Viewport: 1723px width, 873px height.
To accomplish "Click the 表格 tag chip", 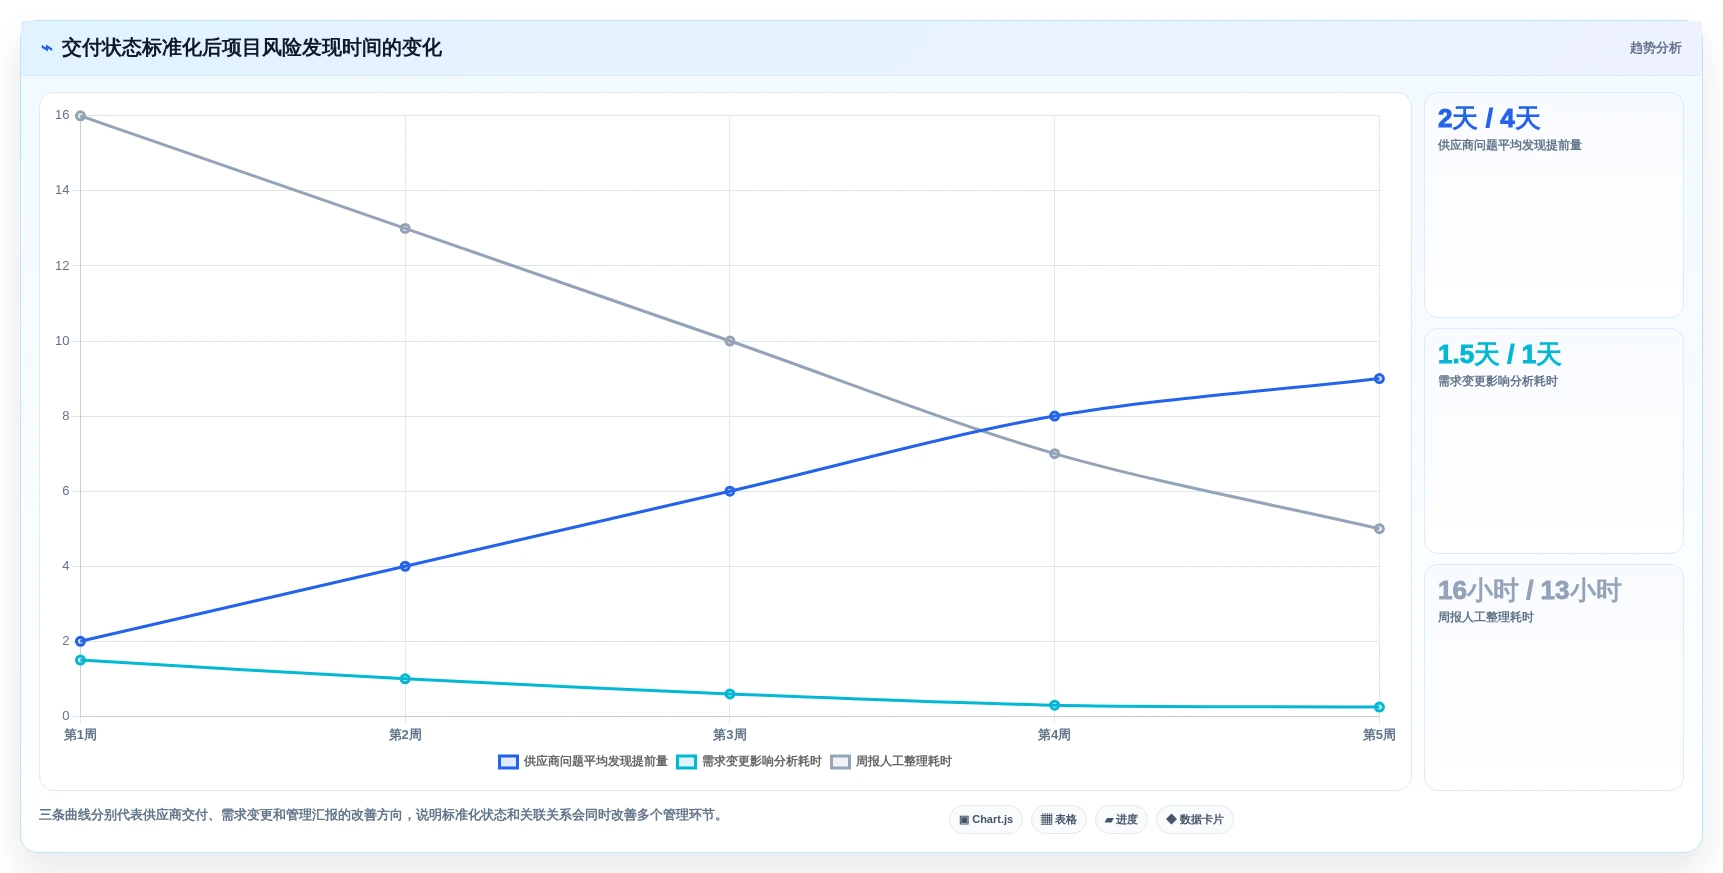I will click(1059, 820).
